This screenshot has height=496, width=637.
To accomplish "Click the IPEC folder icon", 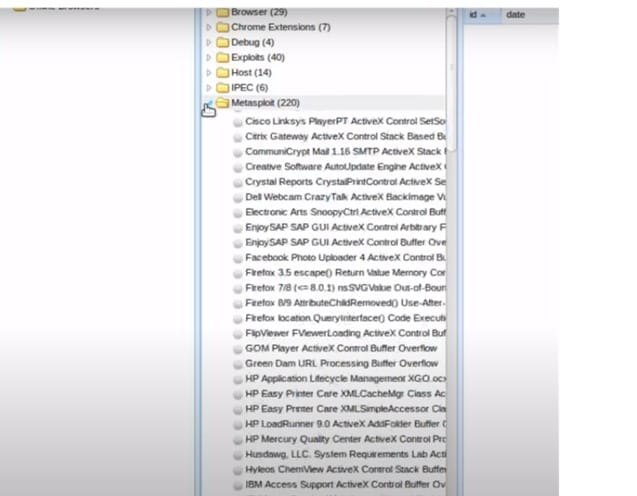I will (x=222, y=88).
